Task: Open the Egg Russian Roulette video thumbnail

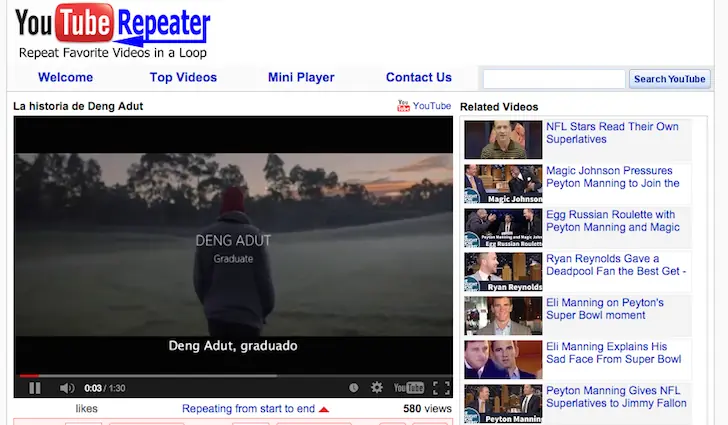Action: point(503,228)
